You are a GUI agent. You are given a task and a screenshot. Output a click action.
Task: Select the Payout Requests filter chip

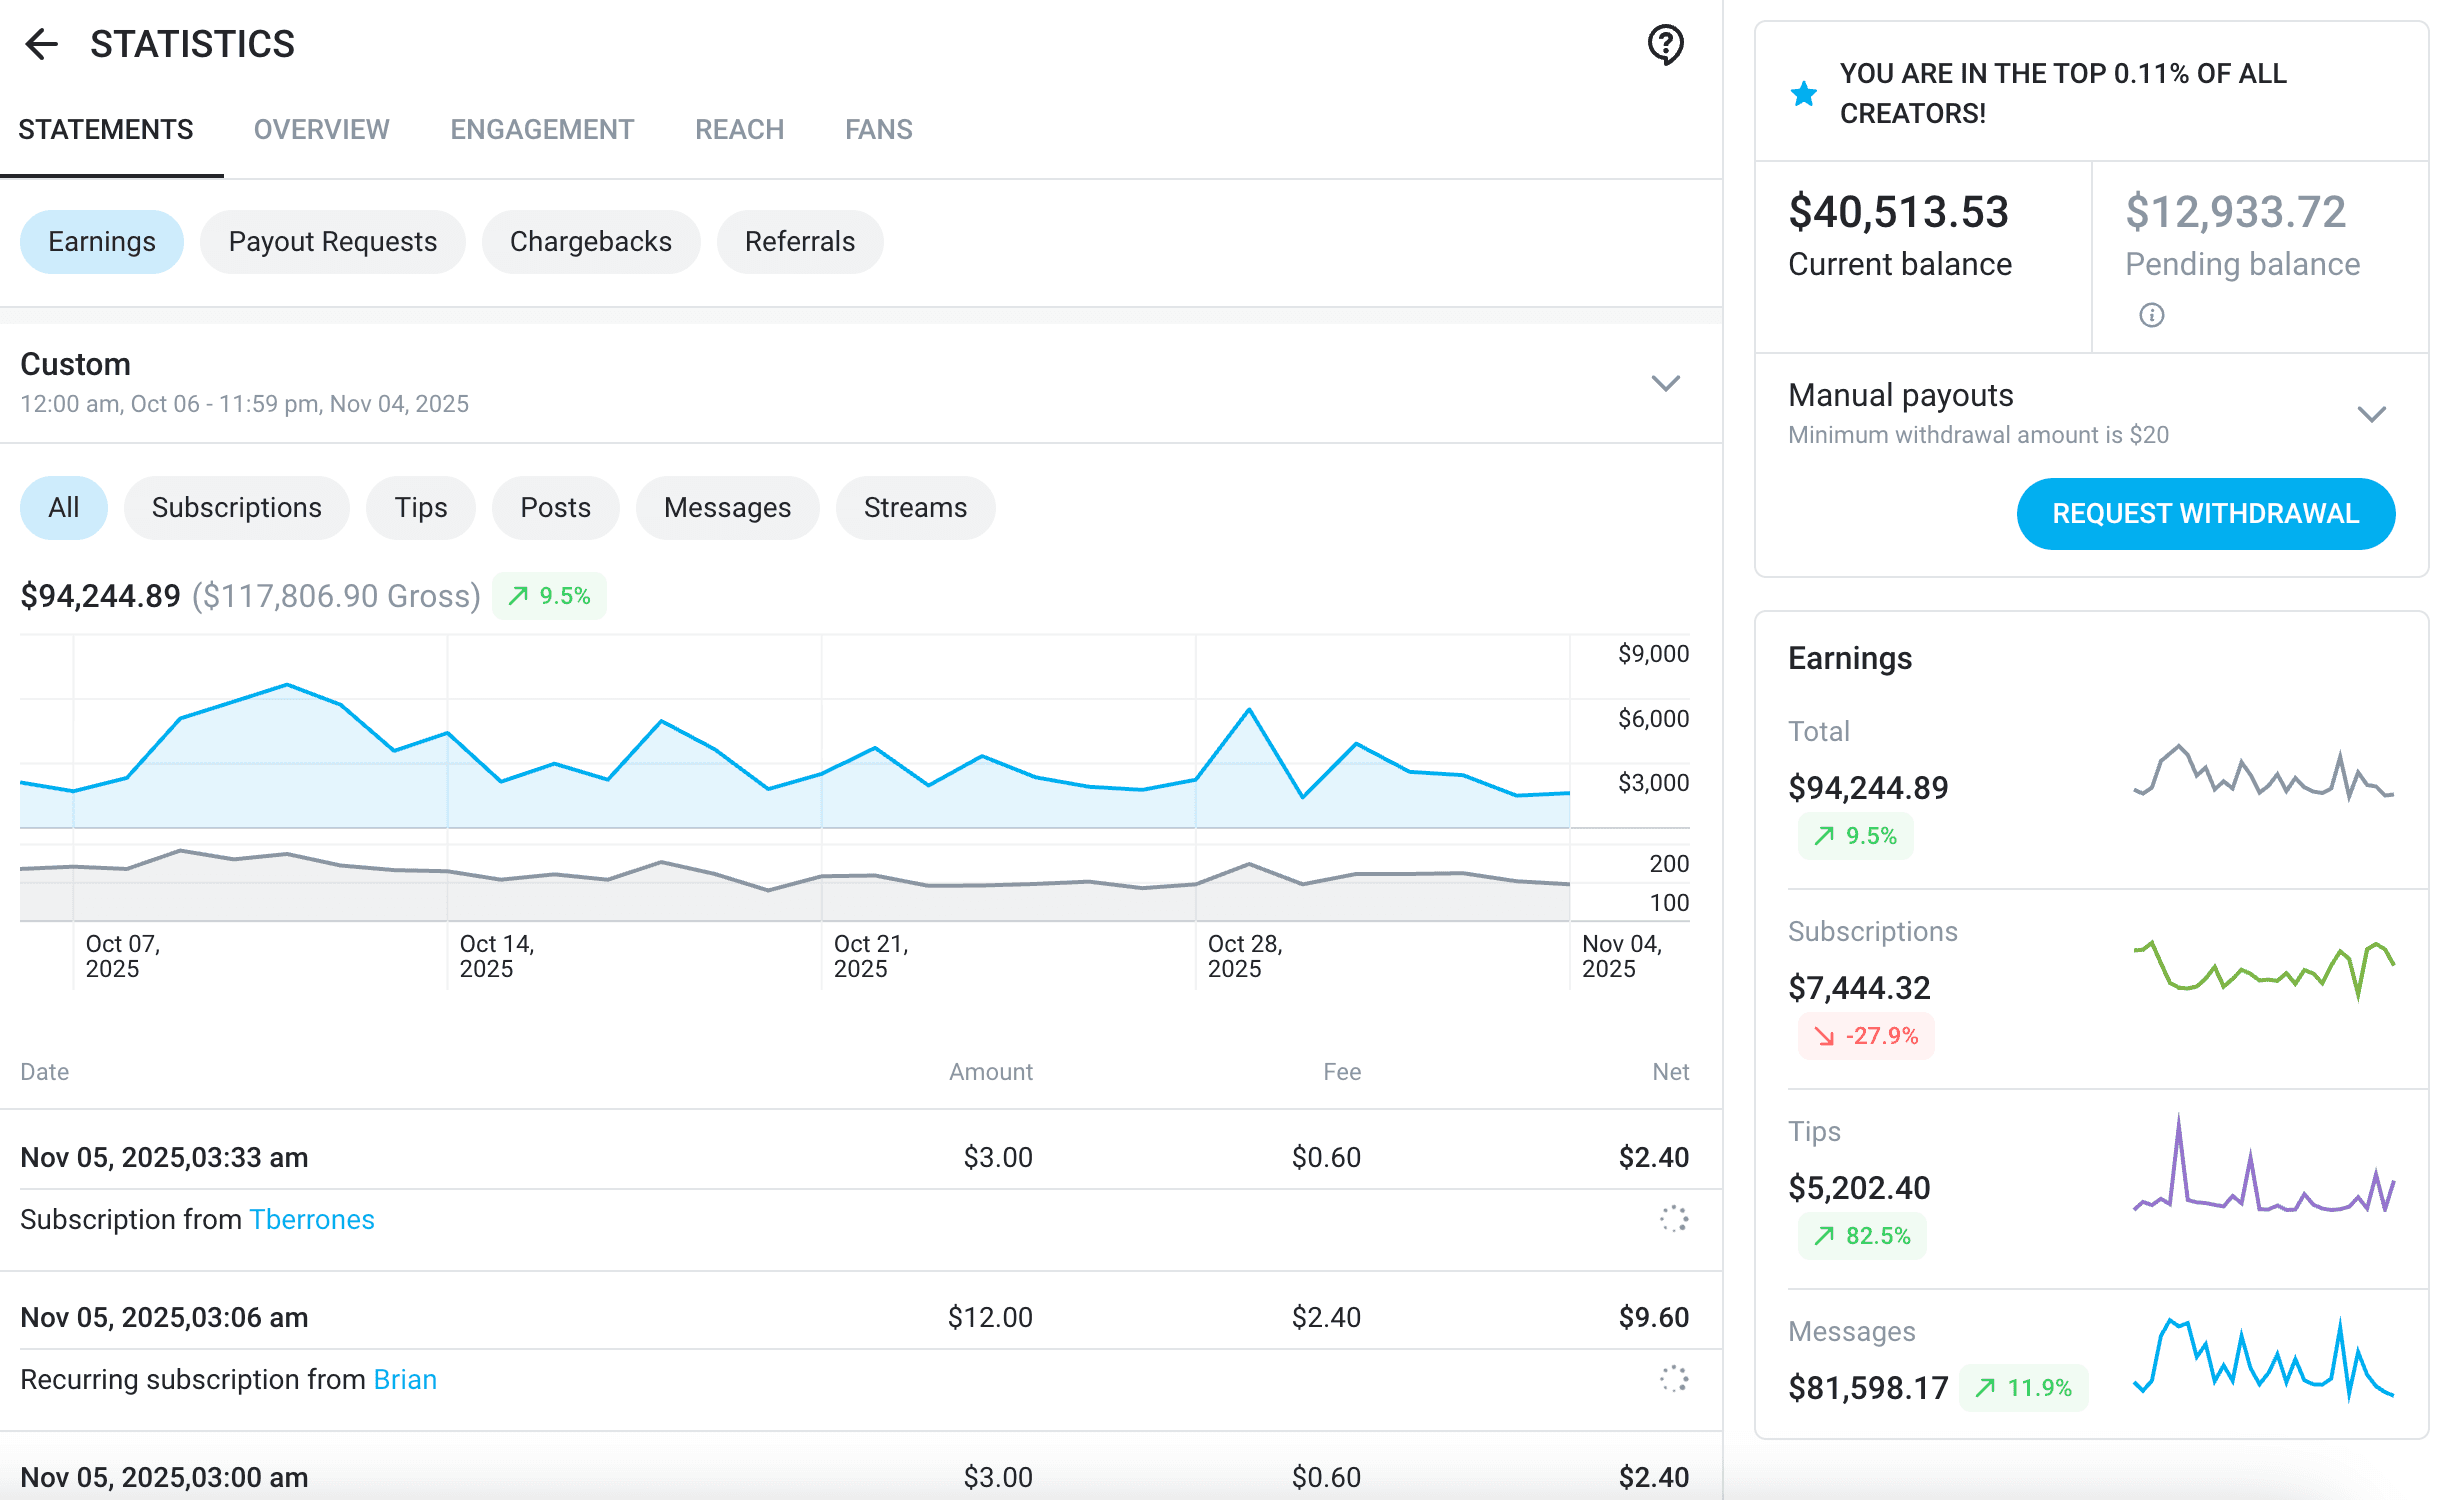[x=332, y=242]
